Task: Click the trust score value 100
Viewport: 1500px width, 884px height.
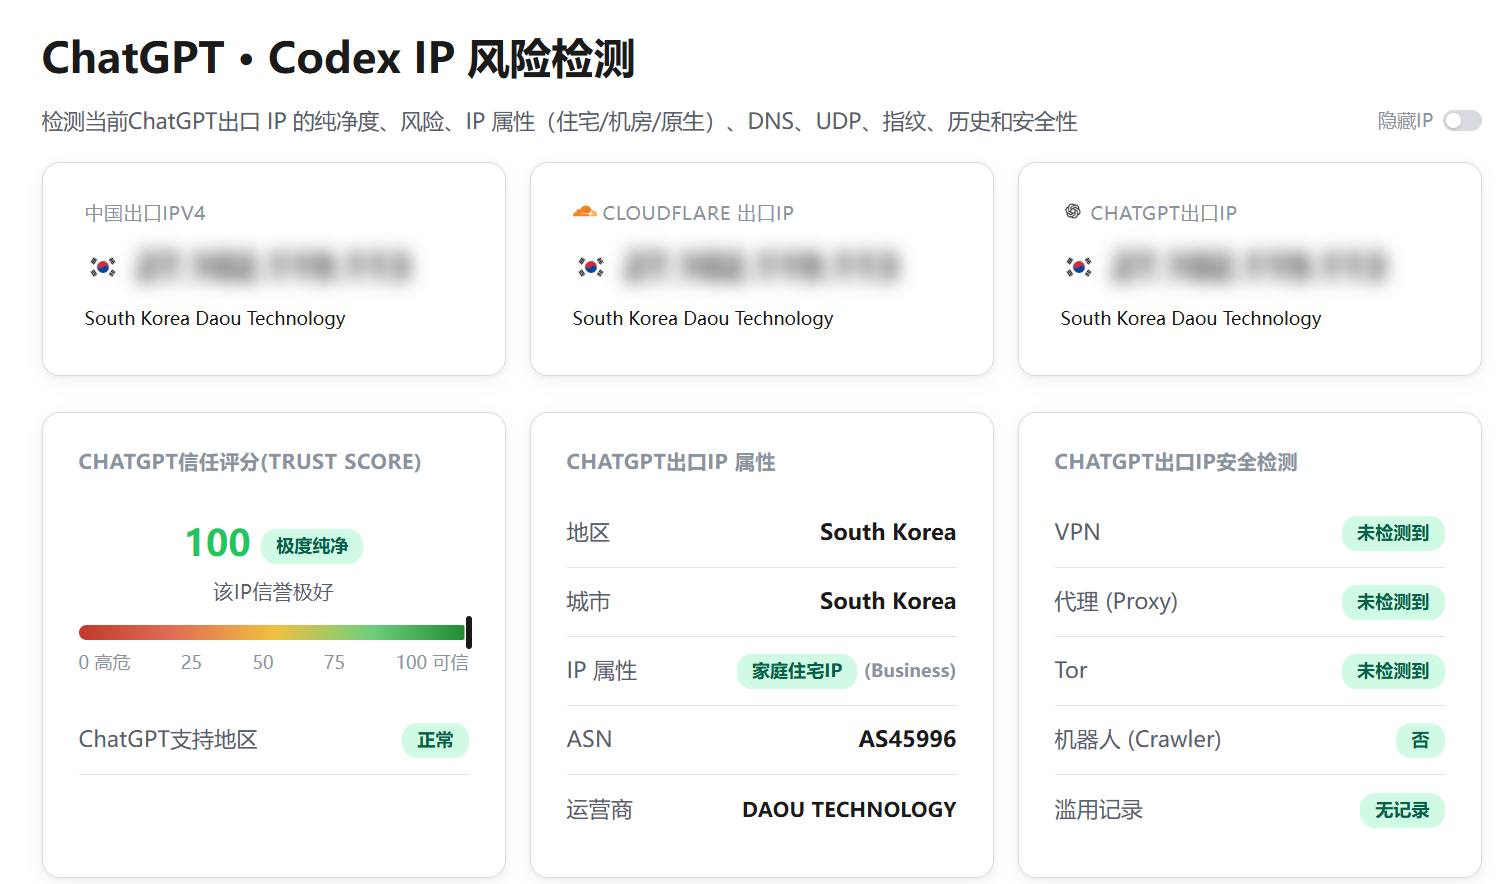Action: 218,543
